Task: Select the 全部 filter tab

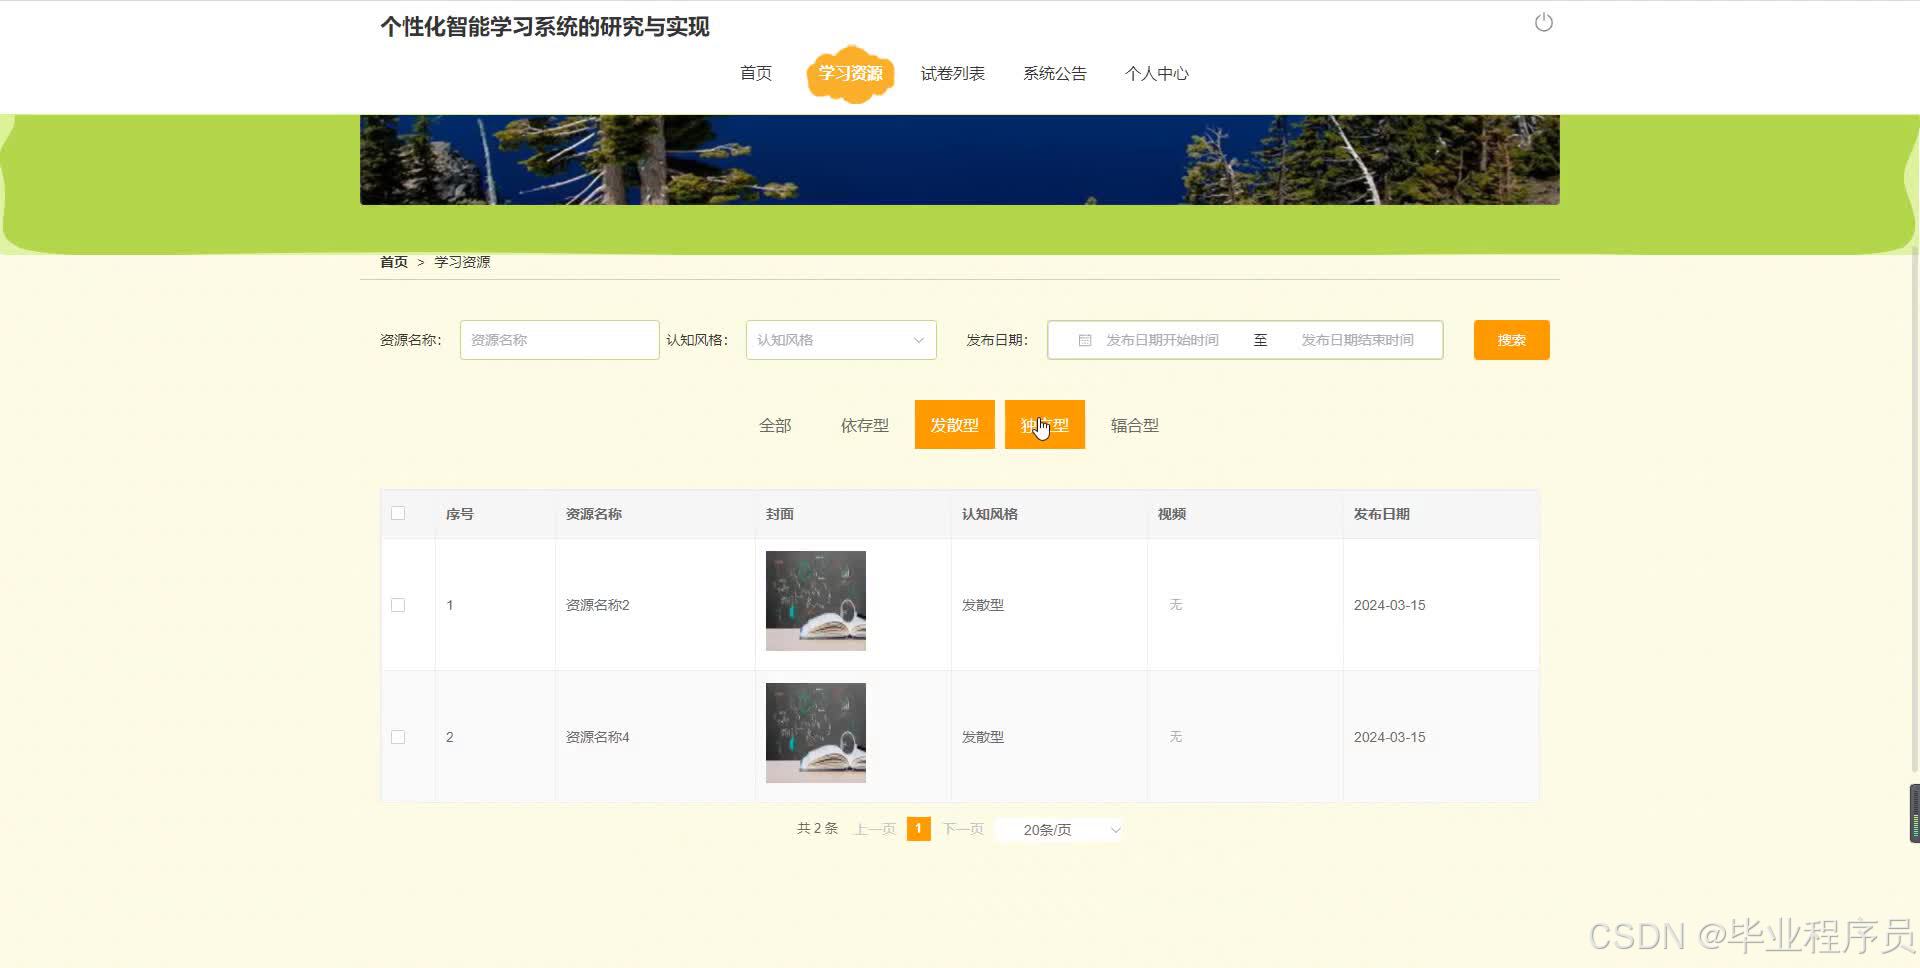Action: [x=775, y=425]
